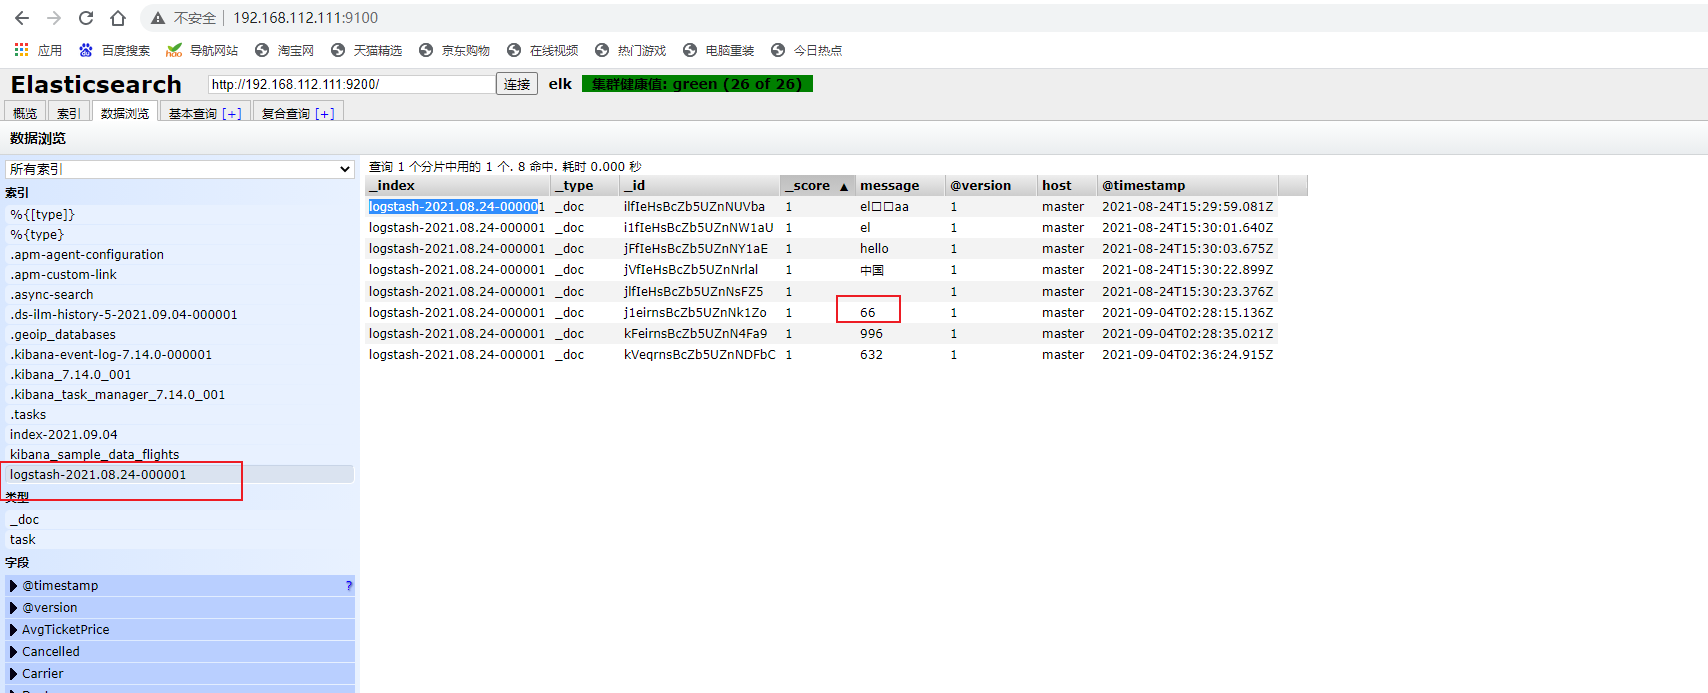1708x693 pixels.
Task: Select the .async-search index
Action: point(180,295)
